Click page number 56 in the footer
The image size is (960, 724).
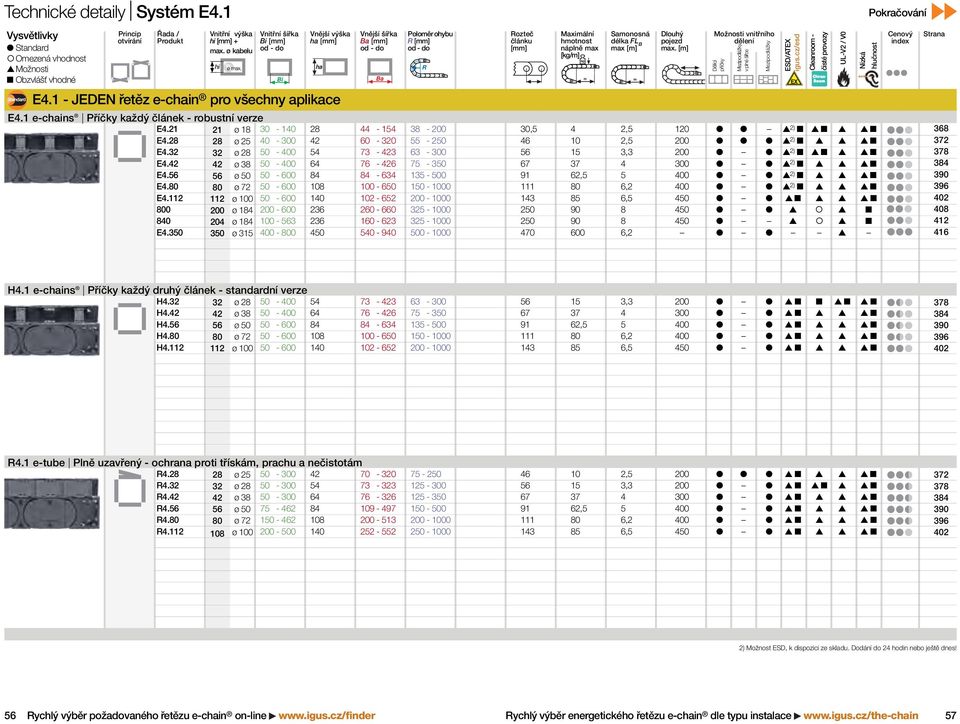10,715
